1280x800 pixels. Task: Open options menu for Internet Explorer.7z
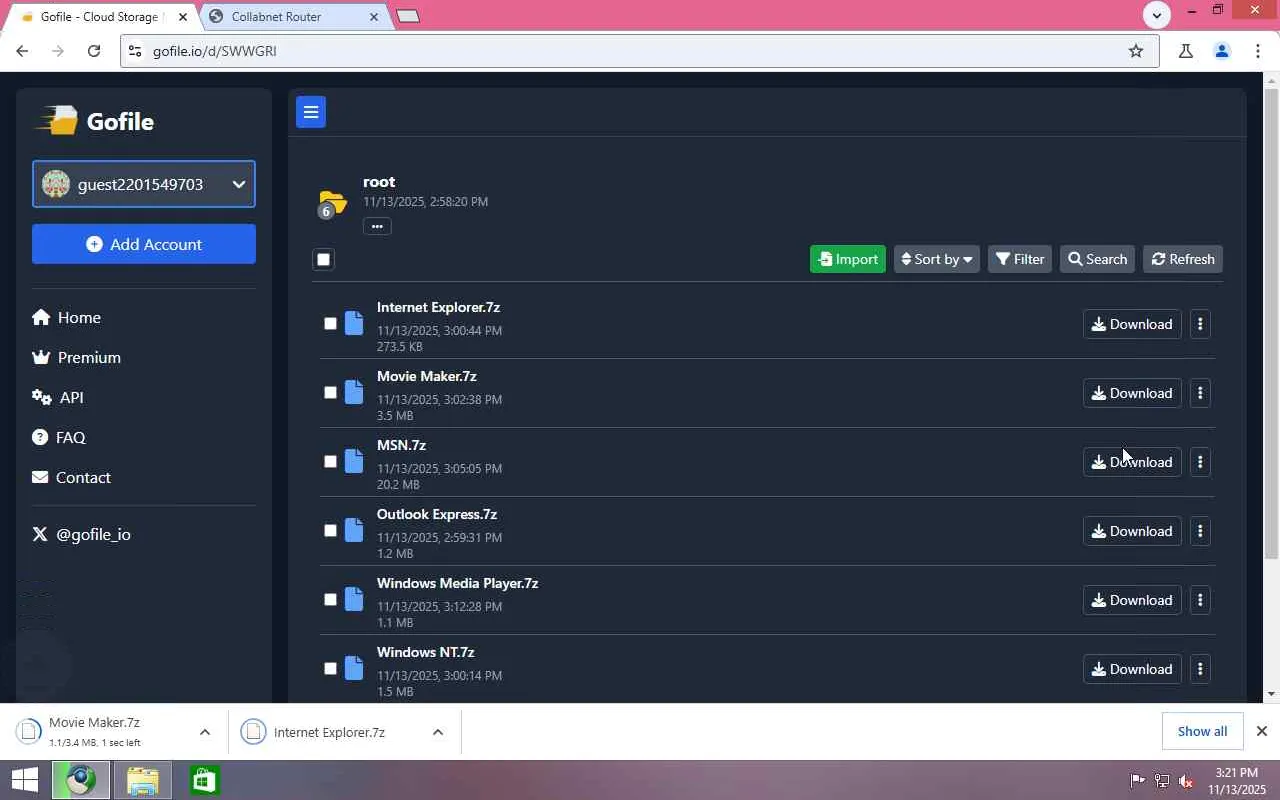tap(1200, 324)
